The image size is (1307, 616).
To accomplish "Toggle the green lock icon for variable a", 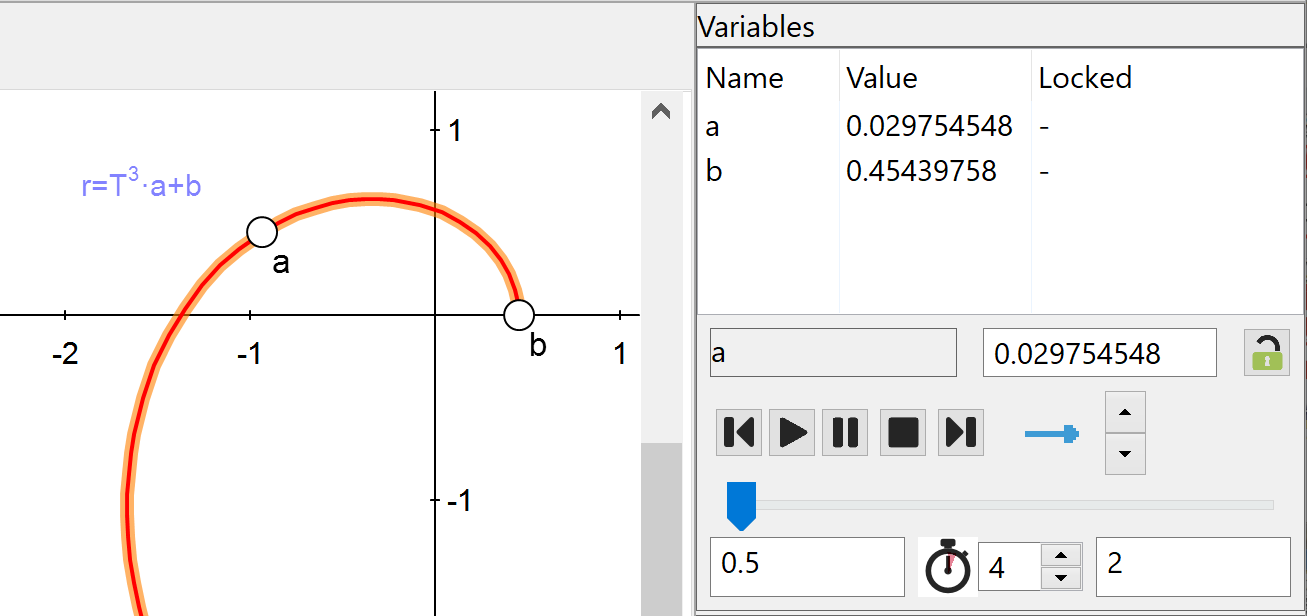I will coord(1266,353).
